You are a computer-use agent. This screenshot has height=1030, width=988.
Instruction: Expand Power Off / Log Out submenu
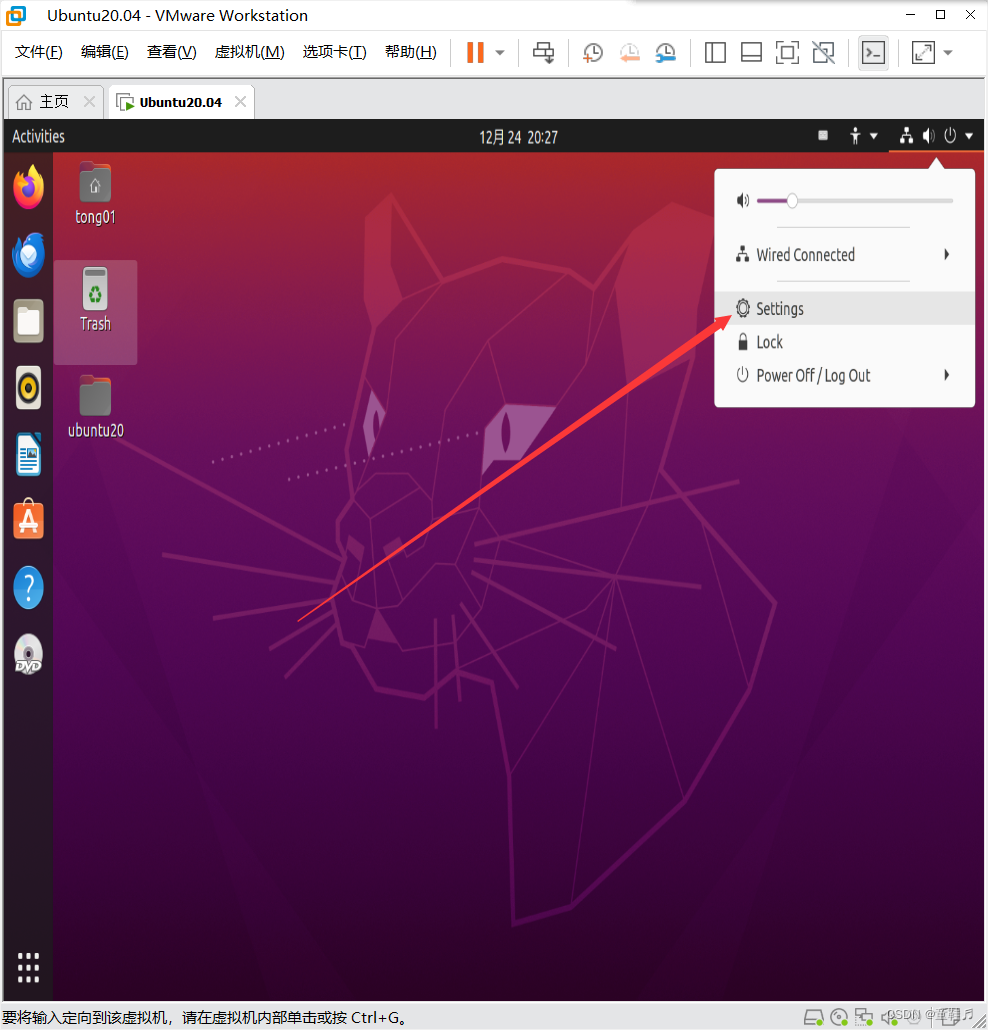pyautogui.click(x=844, y=375)
